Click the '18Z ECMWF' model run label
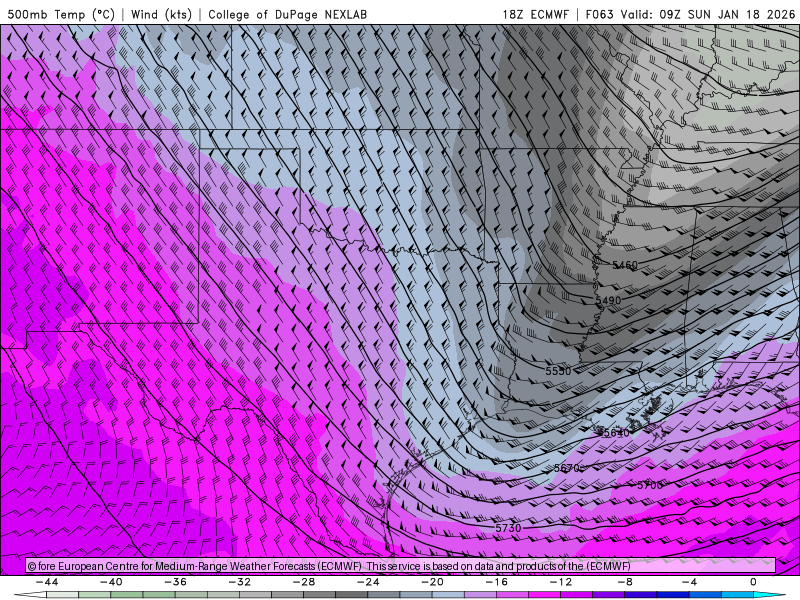The image size is (800, 600). [x=535, y=14]
